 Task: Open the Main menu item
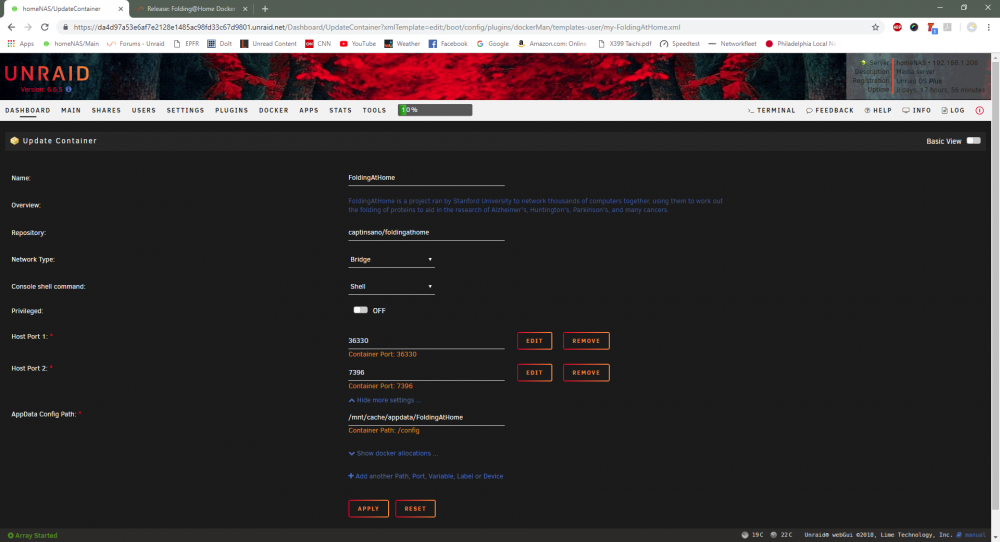coord(71,110)
